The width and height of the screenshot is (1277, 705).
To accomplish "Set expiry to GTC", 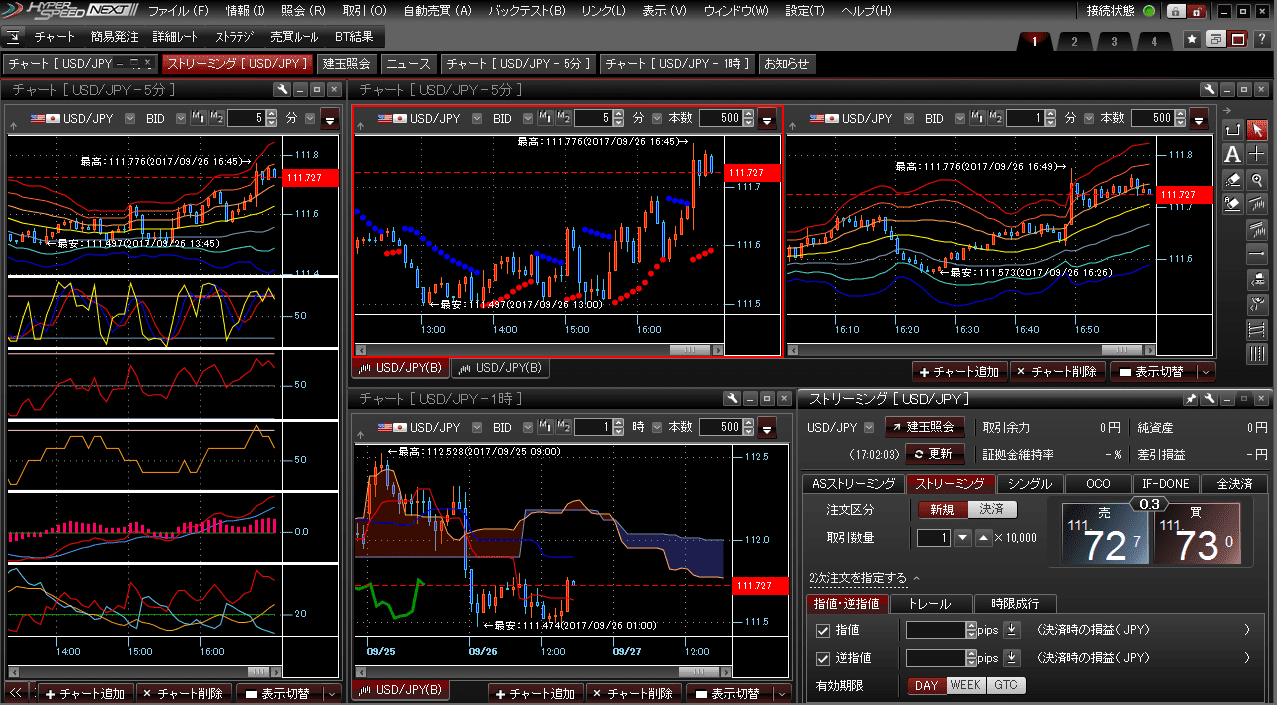I will [1006, 686].
